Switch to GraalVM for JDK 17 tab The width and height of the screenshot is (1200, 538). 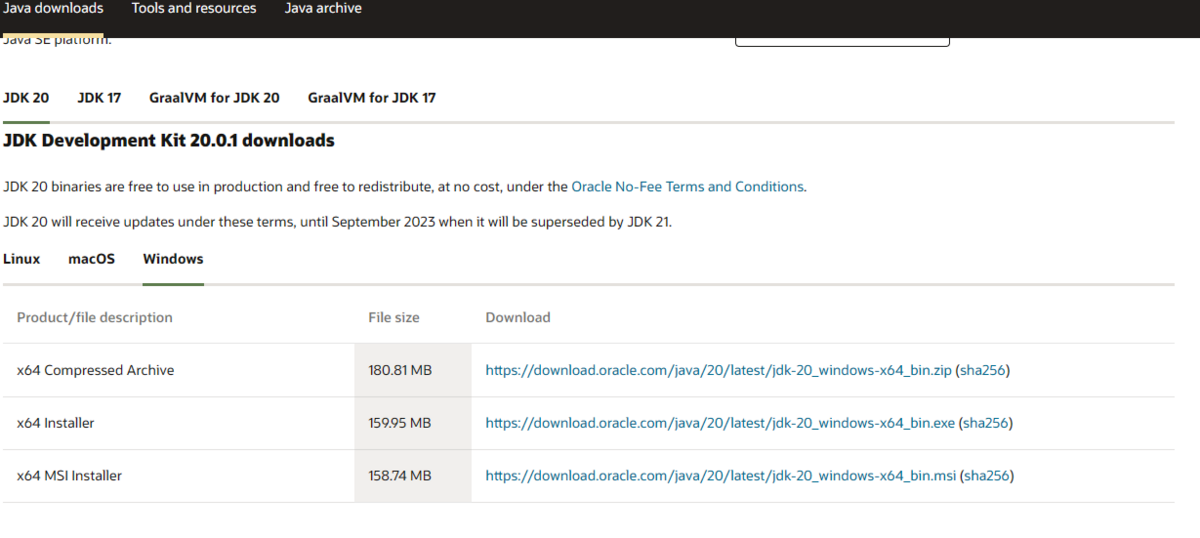tap(372, 98)
